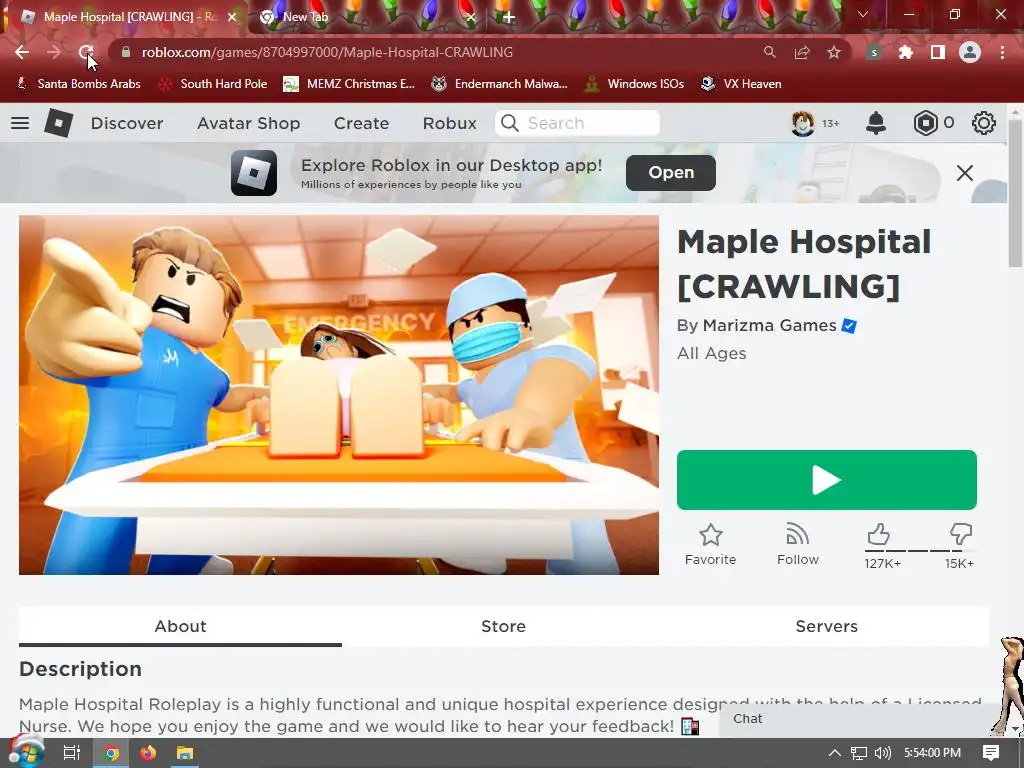Click the Roblox search magnifier

510,123
